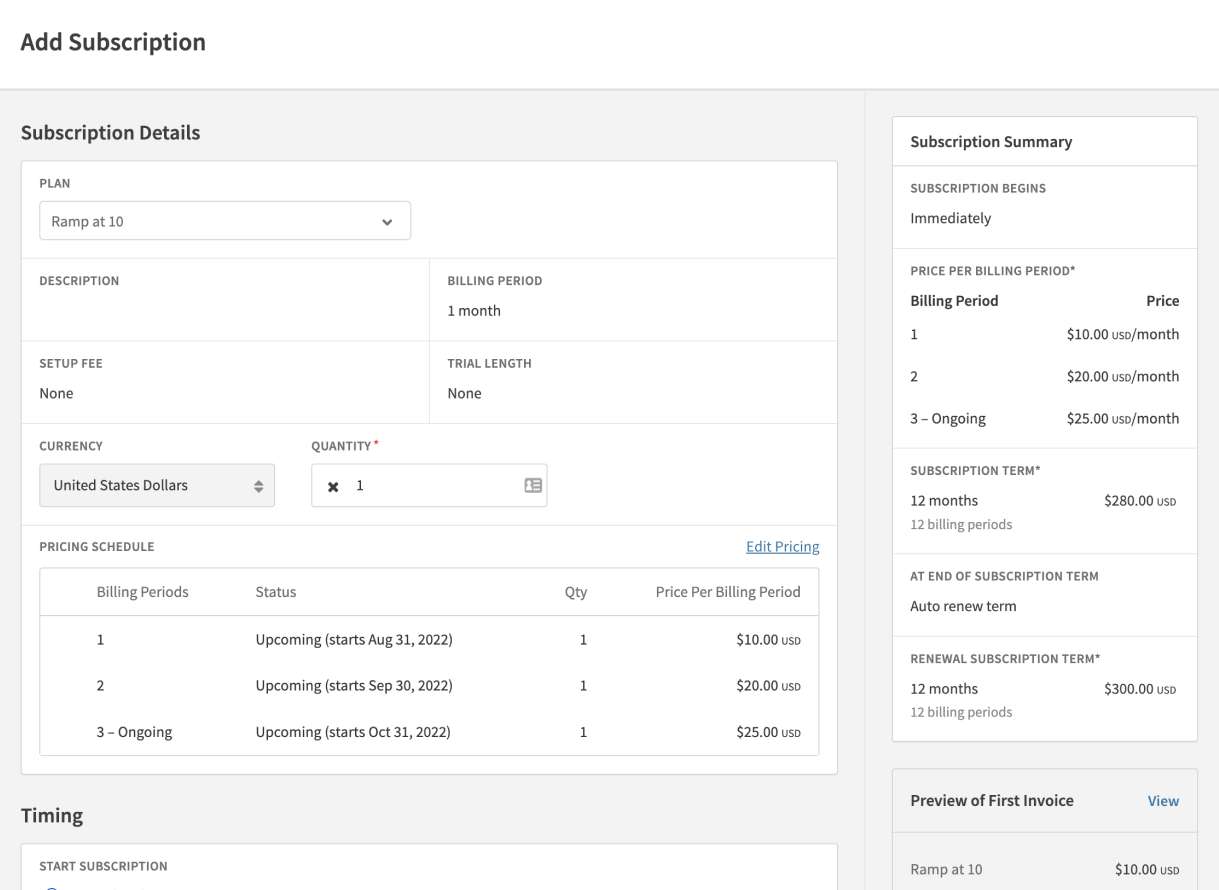Click the Add Subscription page title
The image size is (1219, 890).
point(113,43)
